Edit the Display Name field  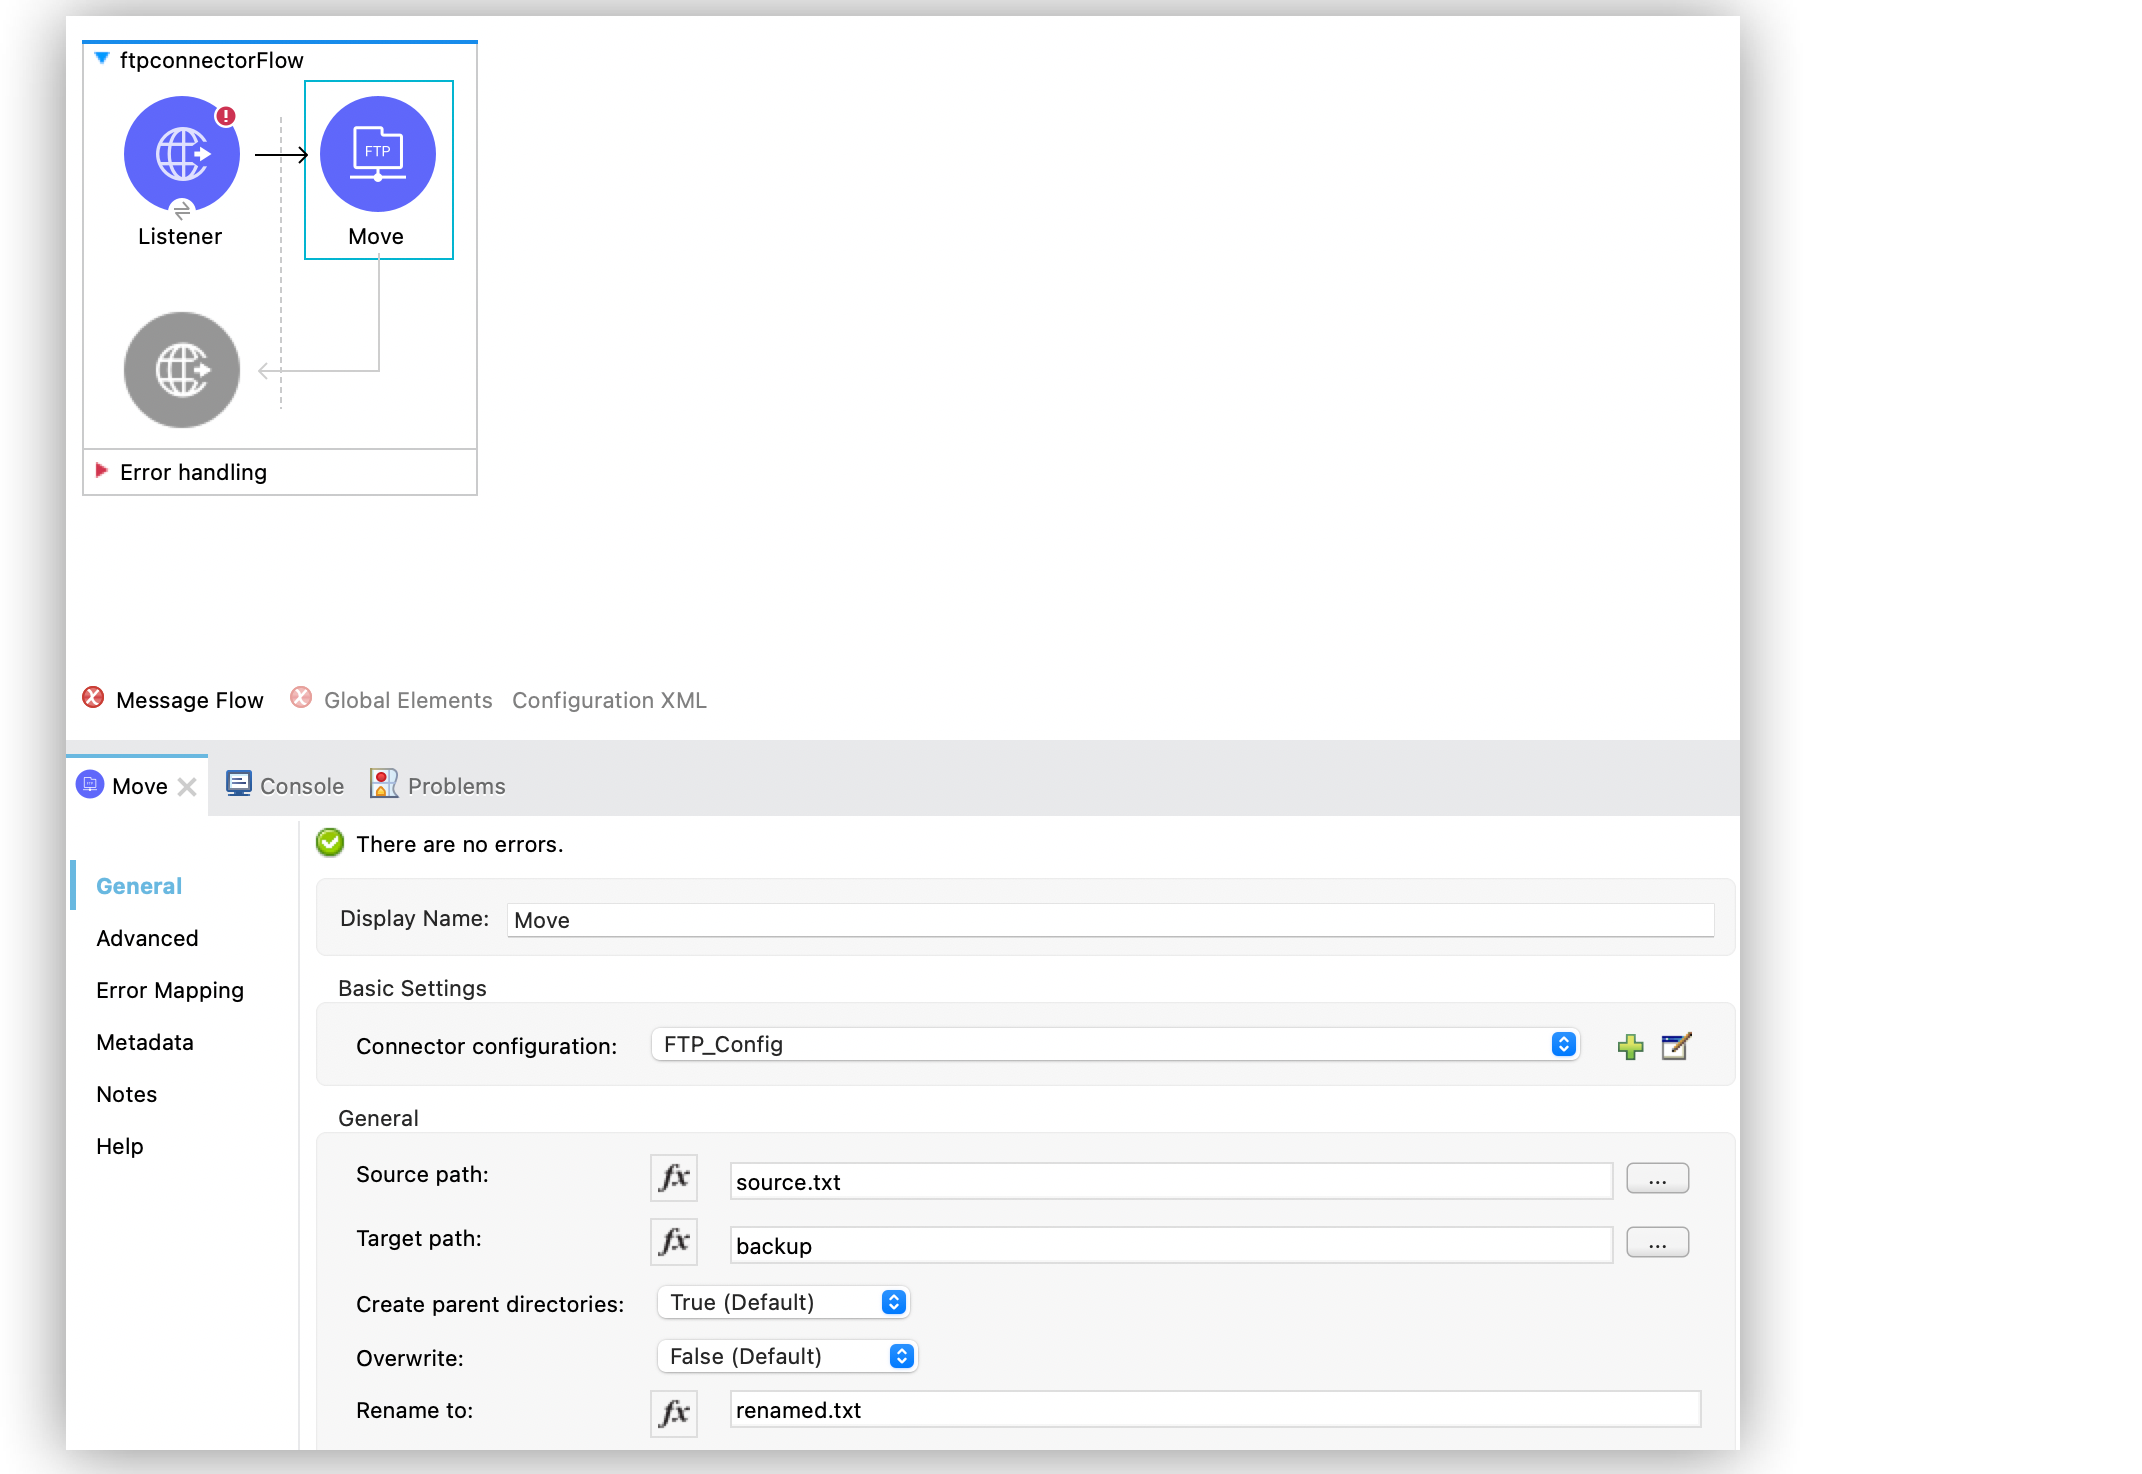click(1110, 920)
